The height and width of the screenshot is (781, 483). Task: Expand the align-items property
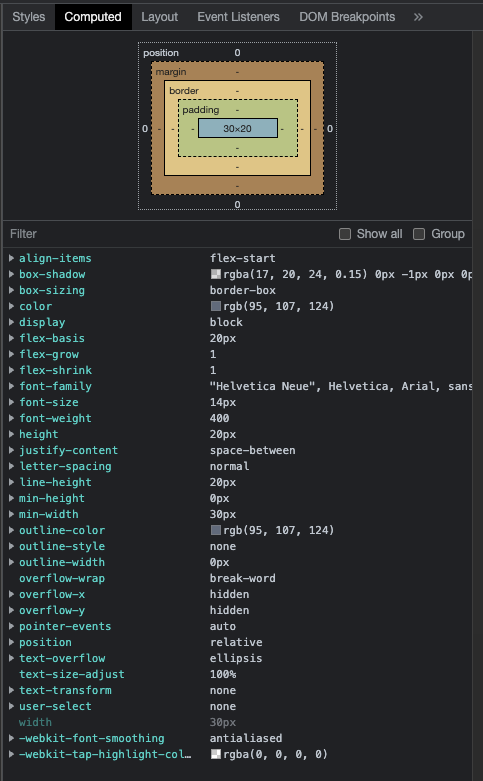click(x=11, y=259)
